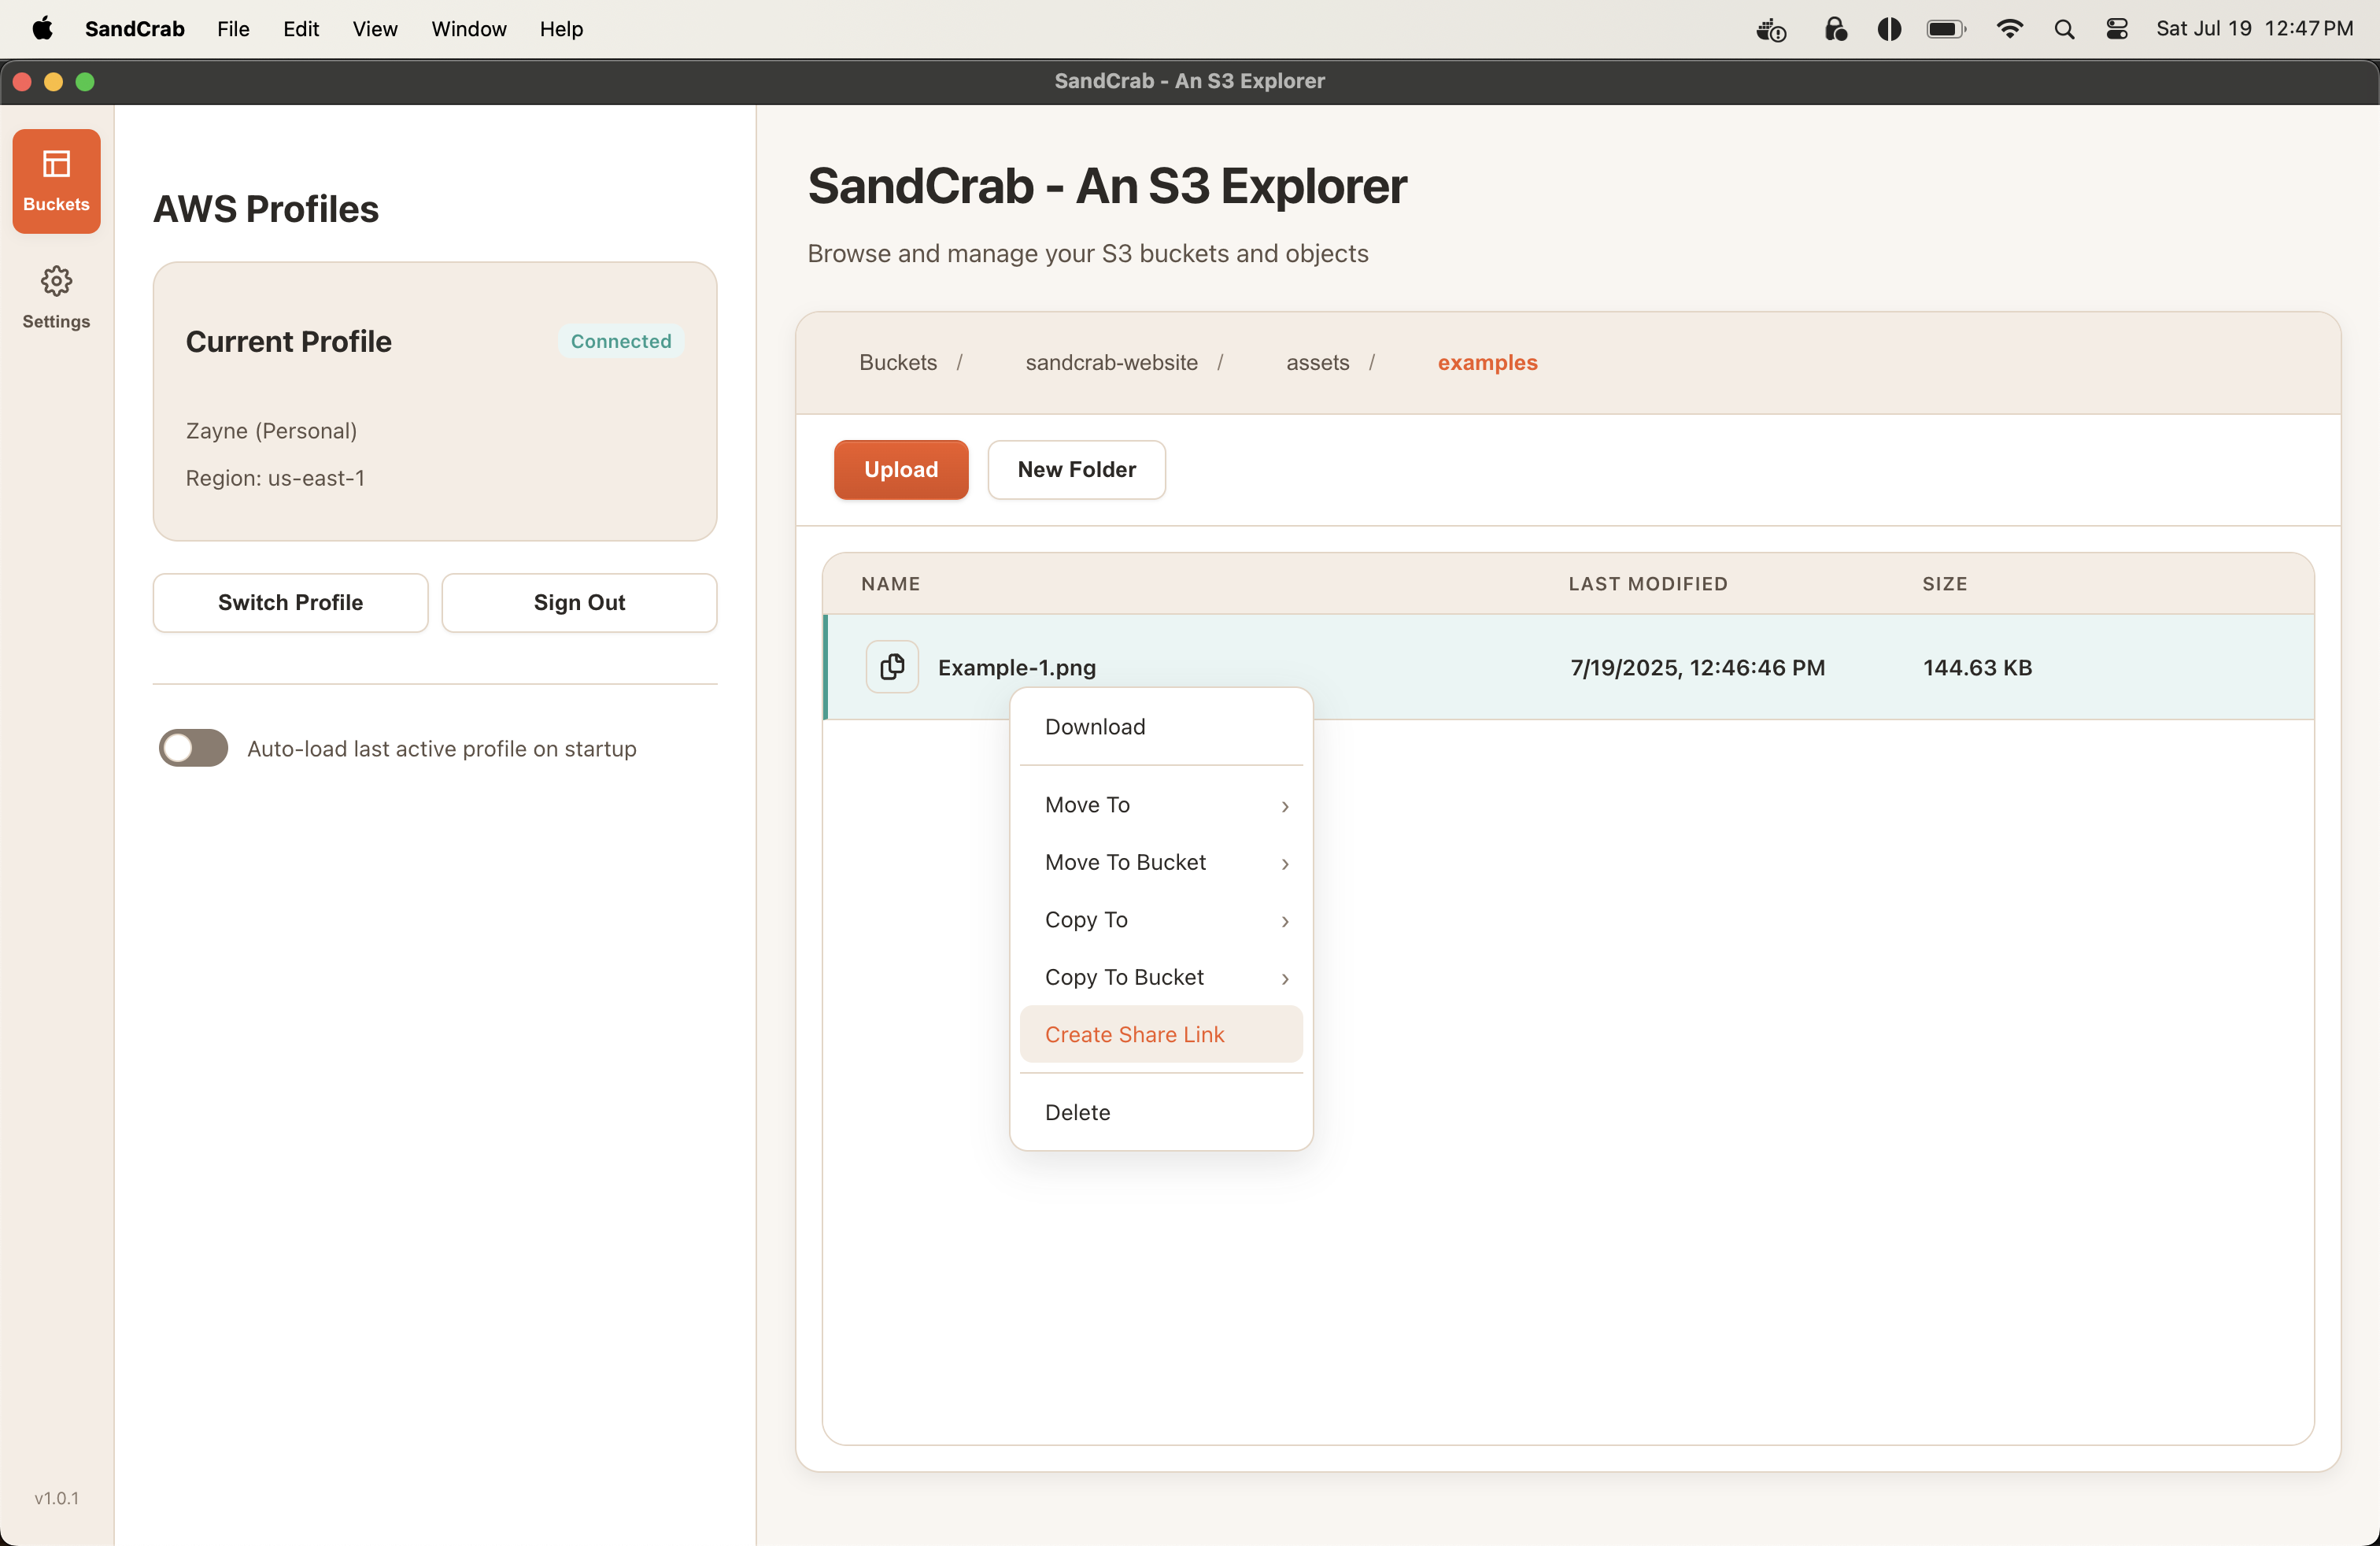Image resolution: width=2380 pixels, height=1546 pixels.
Task: Open Control Center in menu bar
Action: point(2117,29)
